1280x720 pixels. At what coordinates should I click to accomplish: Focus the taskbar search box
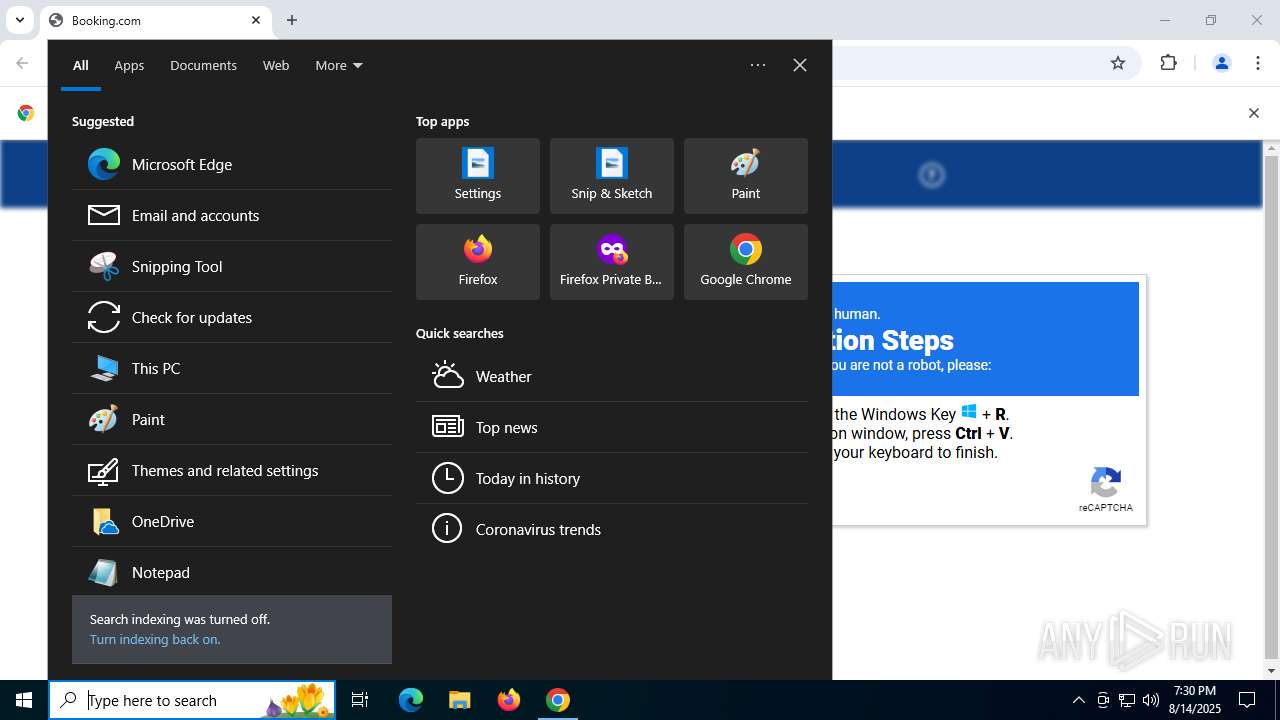(x=193, y=700)
